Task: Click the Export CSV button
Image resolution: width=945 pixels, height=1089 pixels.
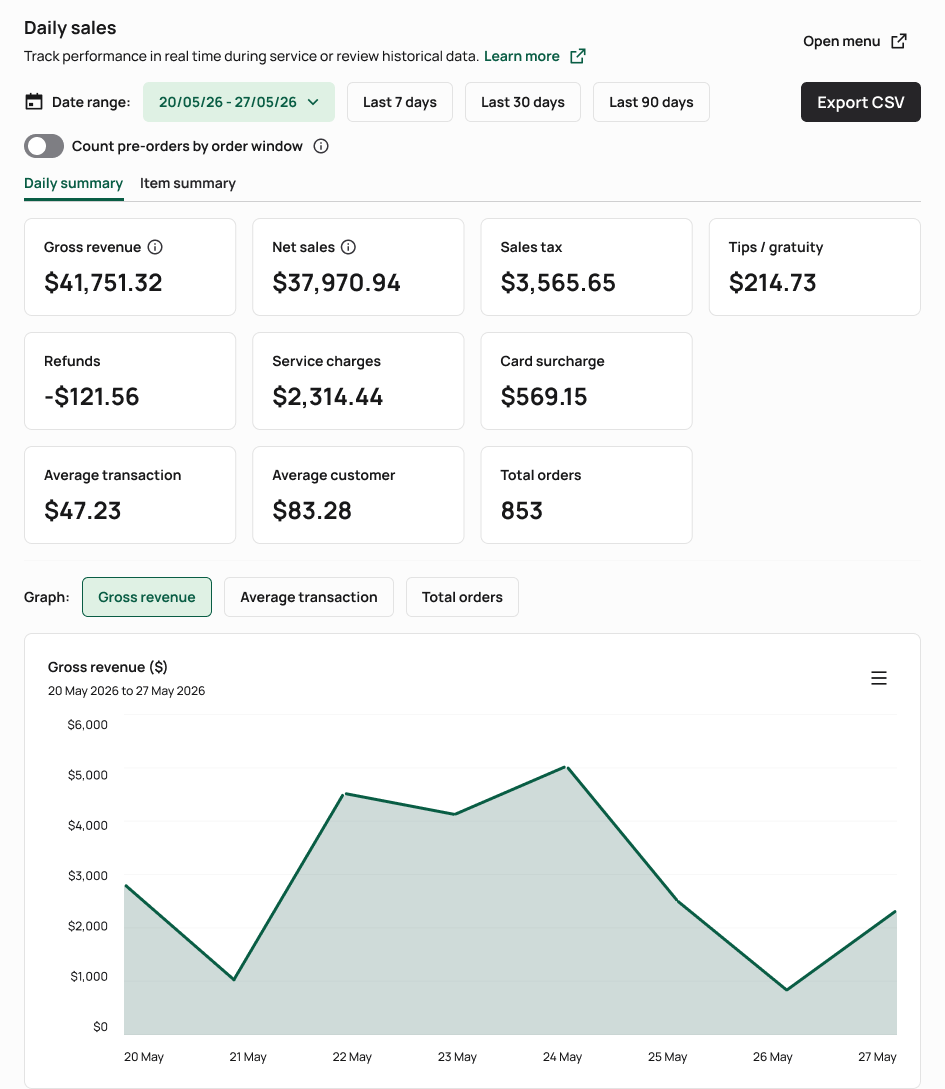Action: [x=861, y=102]
